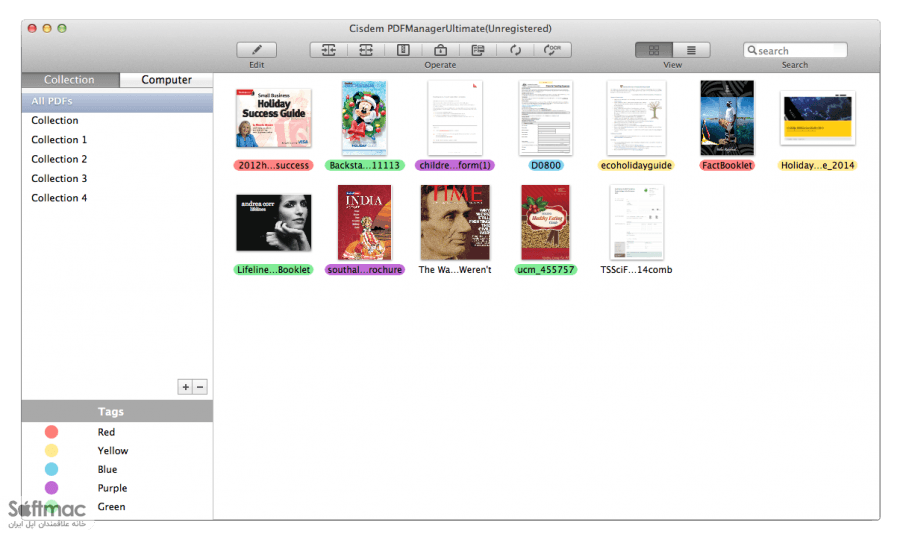Add a new collection with plus button
This screenshot has height=540, width=900.
click(185, 387)
